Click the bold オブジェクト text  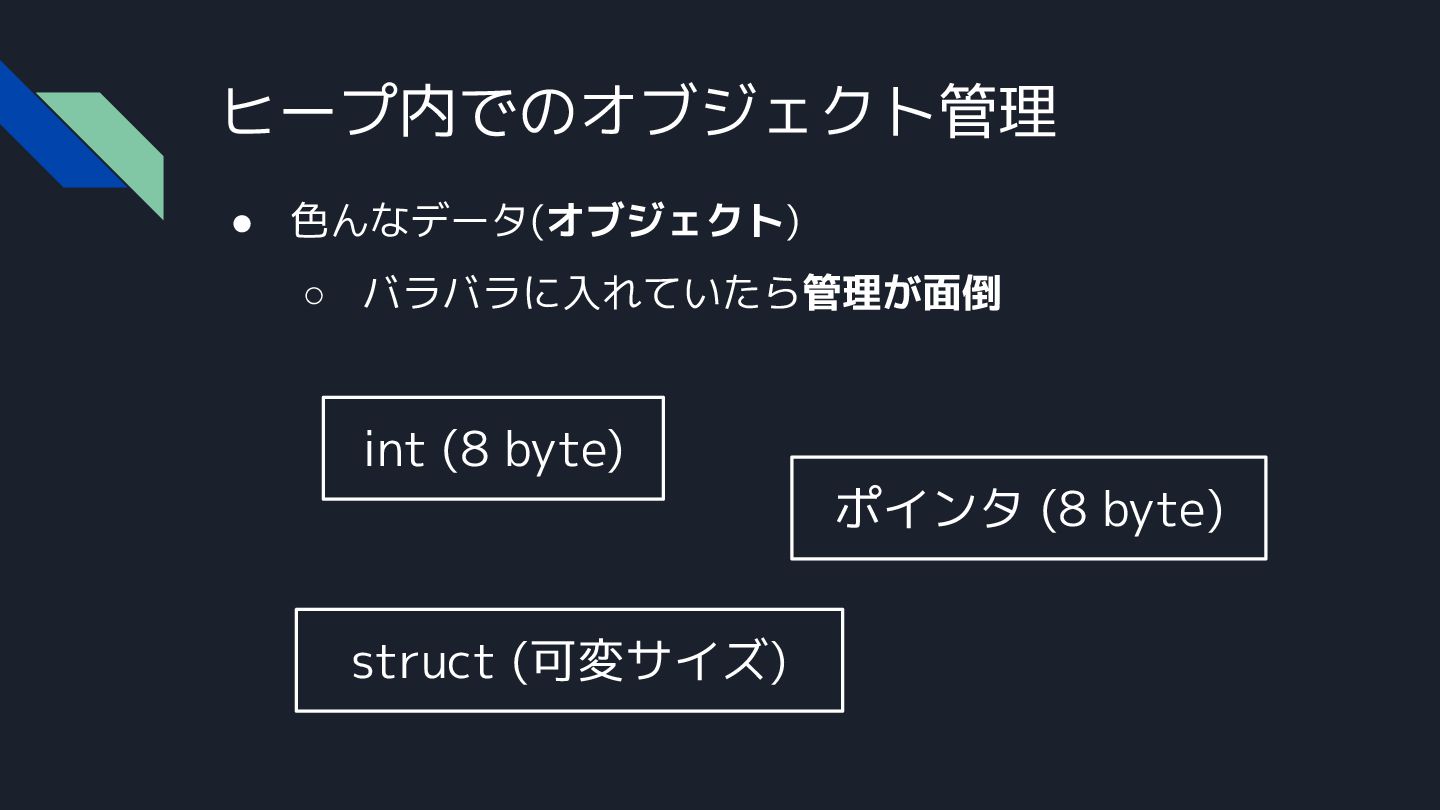tap(665, 221)
